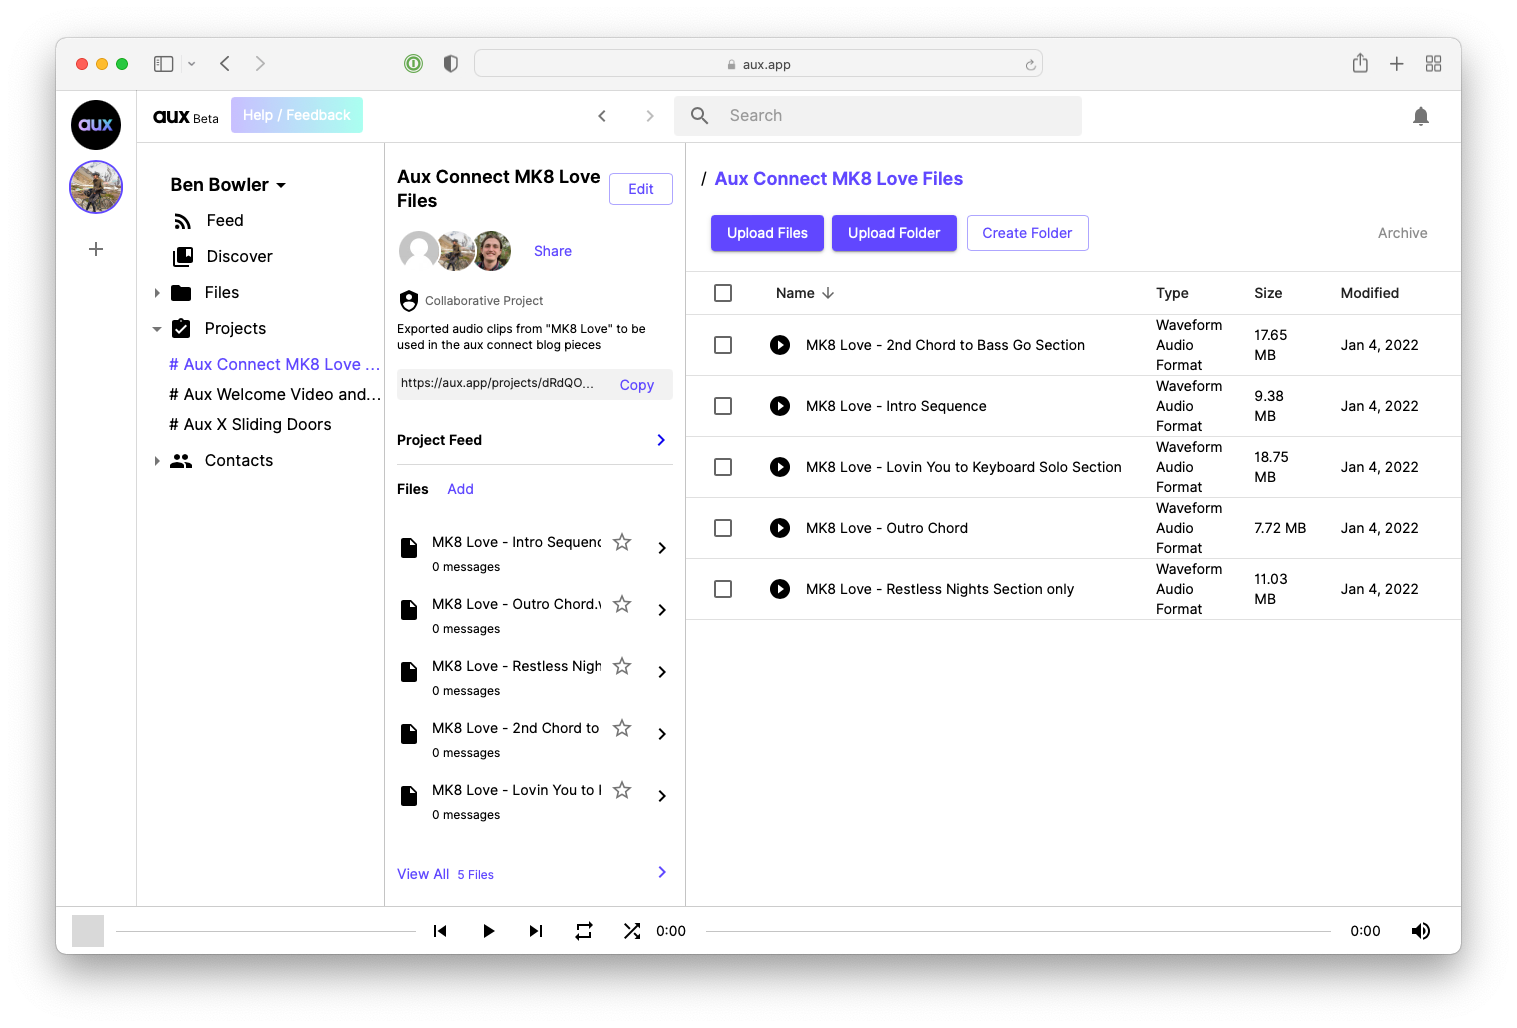Select the Aux X Sliding Doors project
1517x1028 pixels.
pyautogui.click(x=250, y=425)
